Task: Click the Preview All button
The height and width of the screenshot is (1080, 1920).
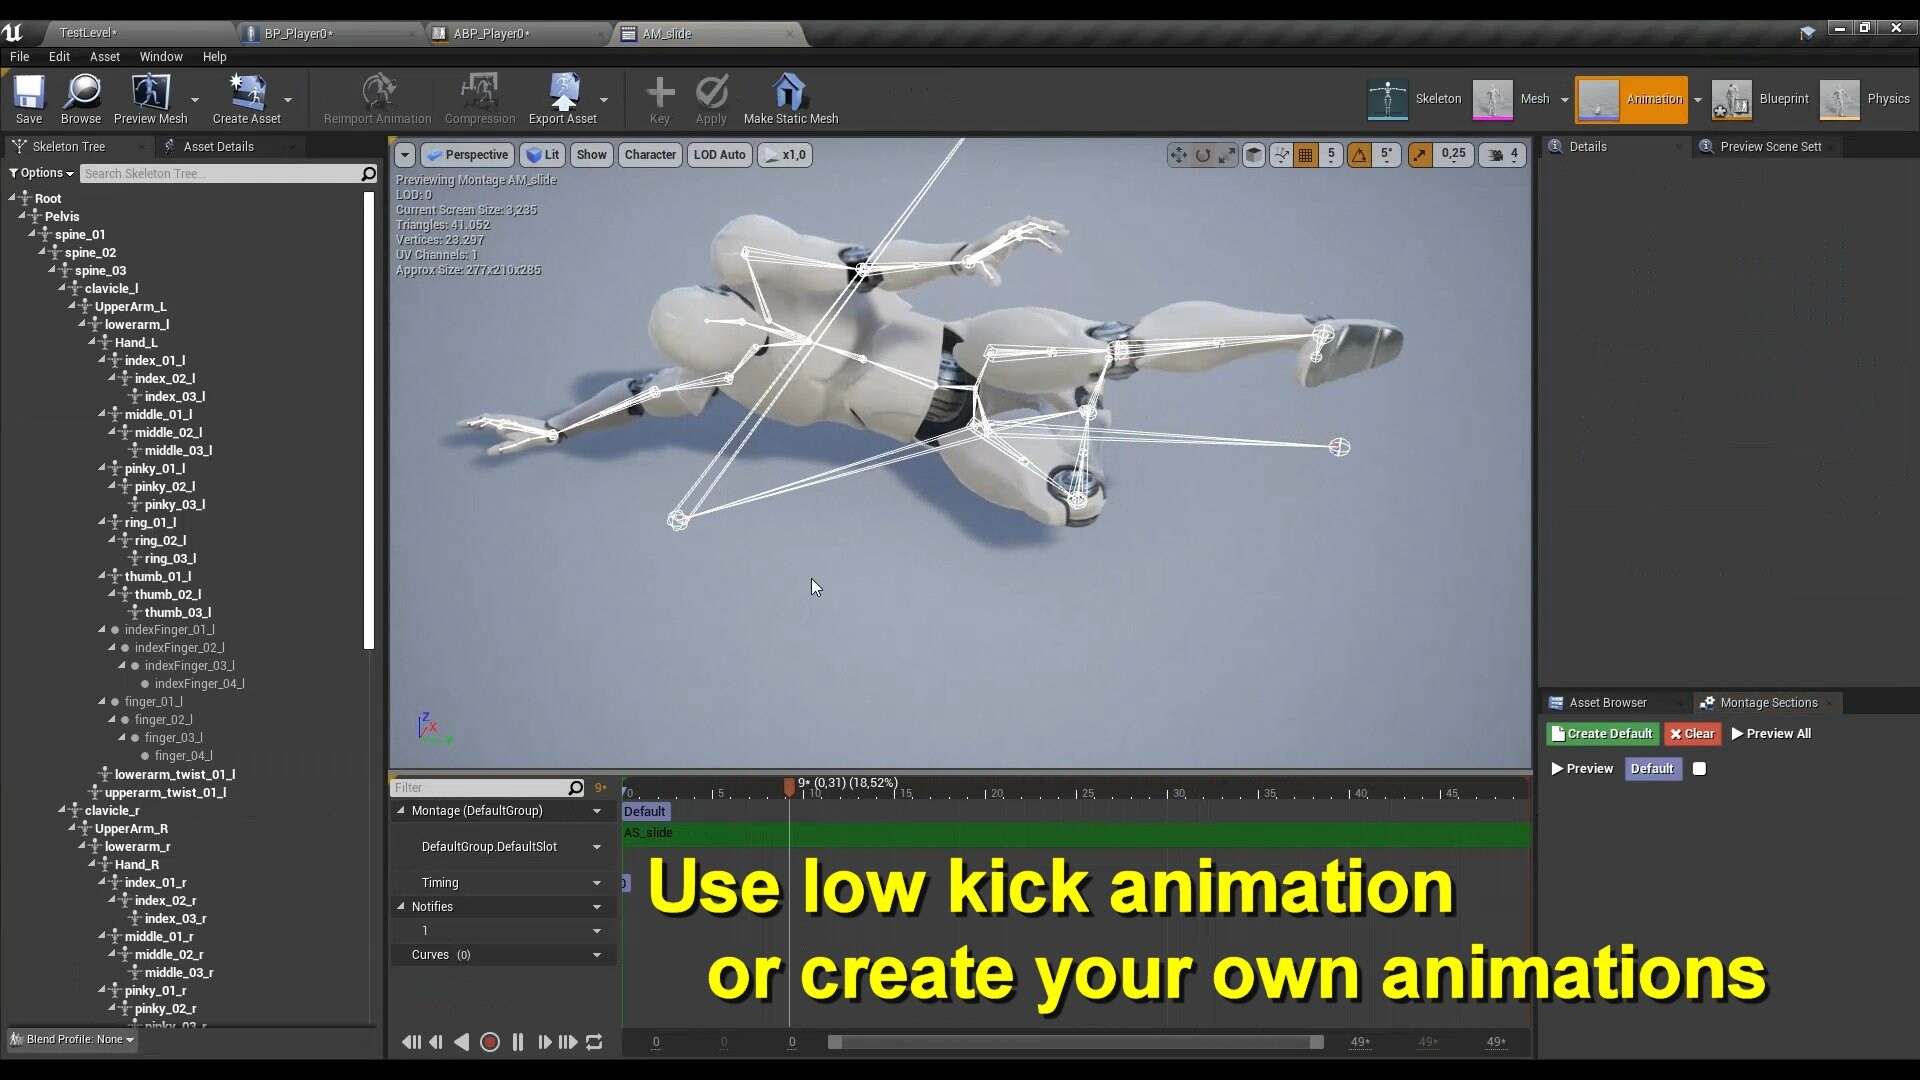Action: coord(1772,733)
